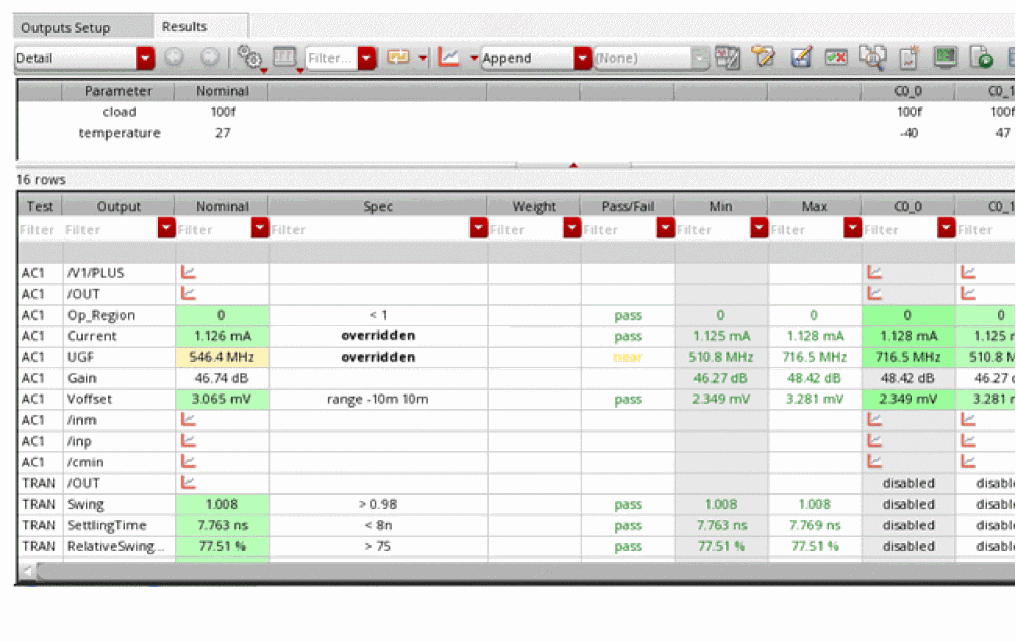Viewport: 1016px width, 642px height.
Task: Open the Min column filter dropdown
Action: 759,228
